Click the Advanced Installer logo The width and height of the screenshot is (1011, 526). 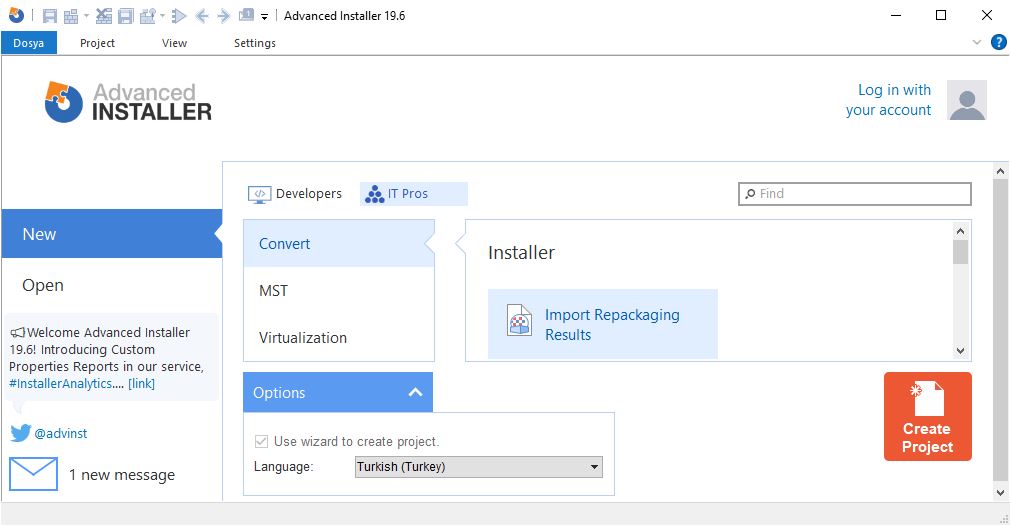tap(128, 102)
